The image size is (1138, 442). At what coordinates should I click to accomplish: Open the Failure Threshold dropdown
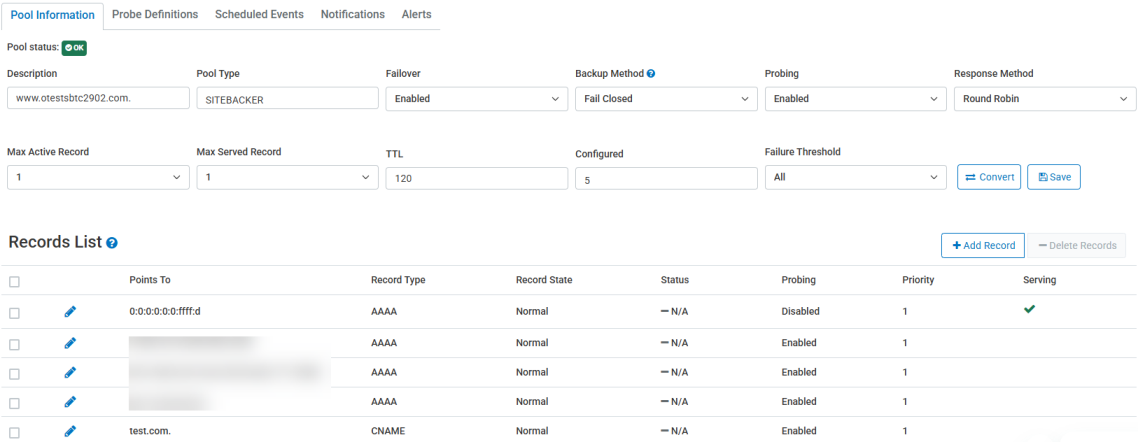pos(855,177)
